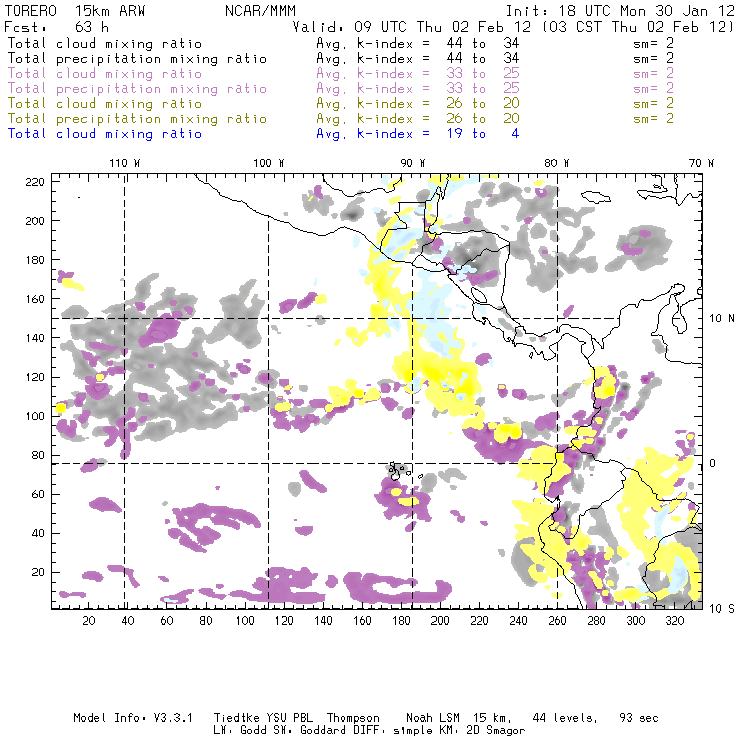Select the '100' tick on the horizontal axis
Image resolution: width=740 pixels, height=740 pixels.
[x=245, y=621]
